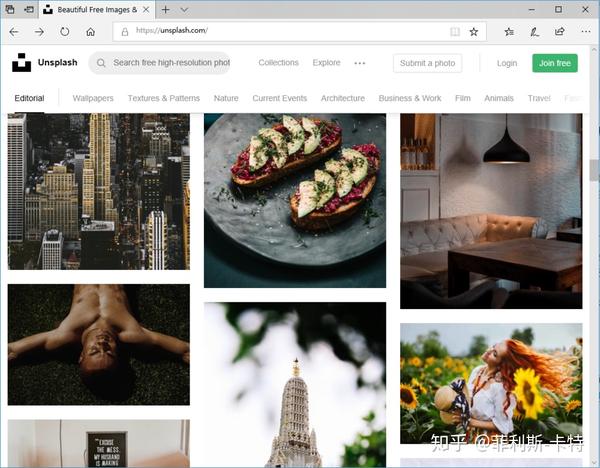The image size is (600, 468).
Task: Open the cafe interior lamp photo
Action: pos(491,211)
